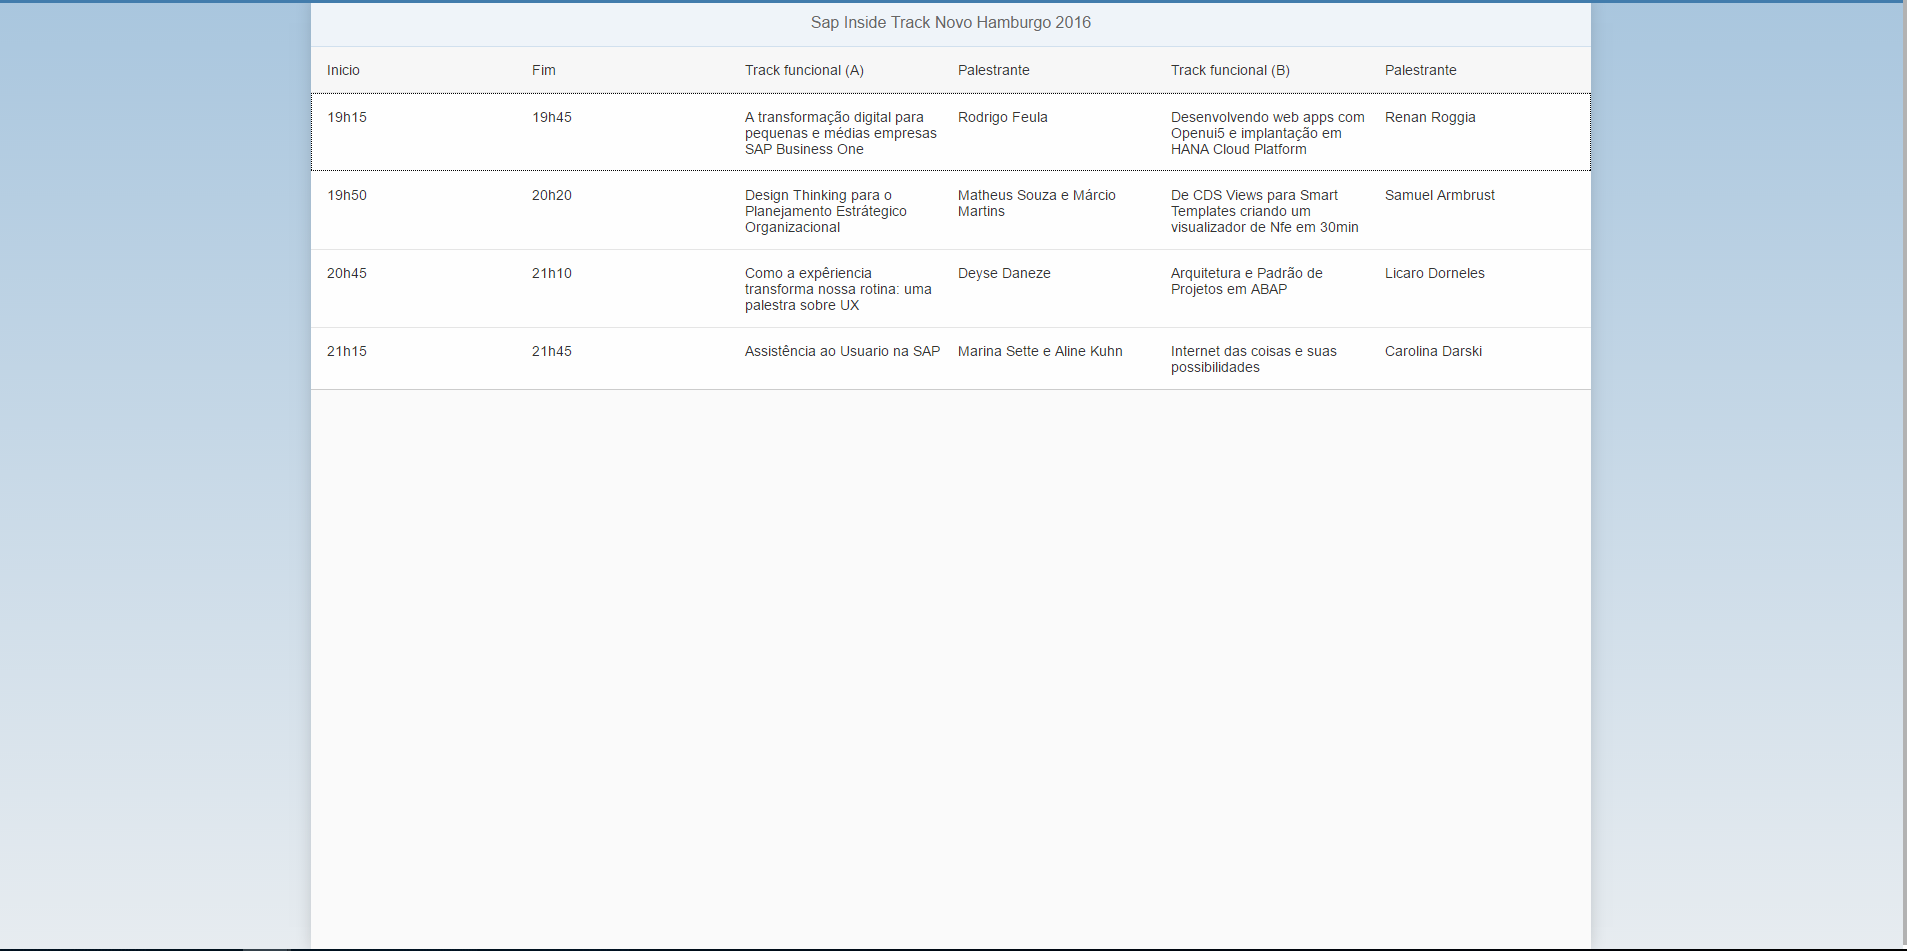
Task: Click speaker Carolina Darski
Action: point(1434,351)
